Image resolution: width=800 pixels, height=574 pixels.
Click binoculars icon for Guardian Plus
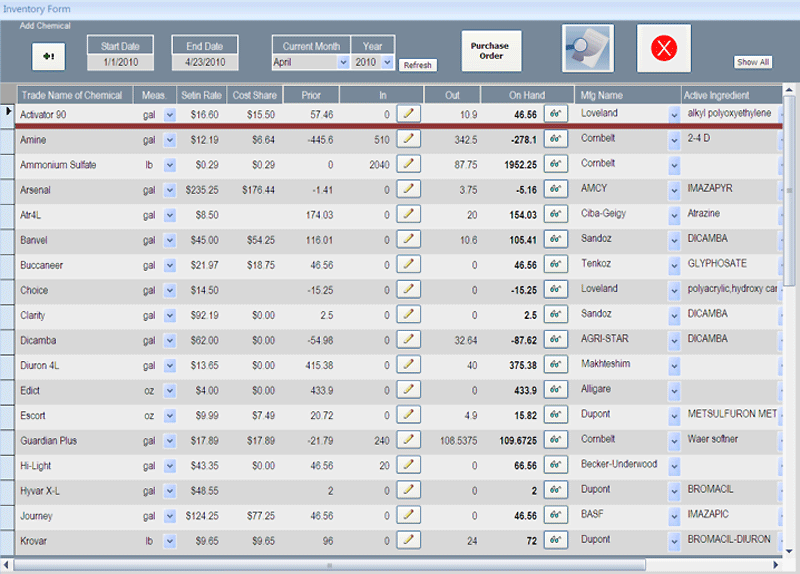click(x=556, y=439)
